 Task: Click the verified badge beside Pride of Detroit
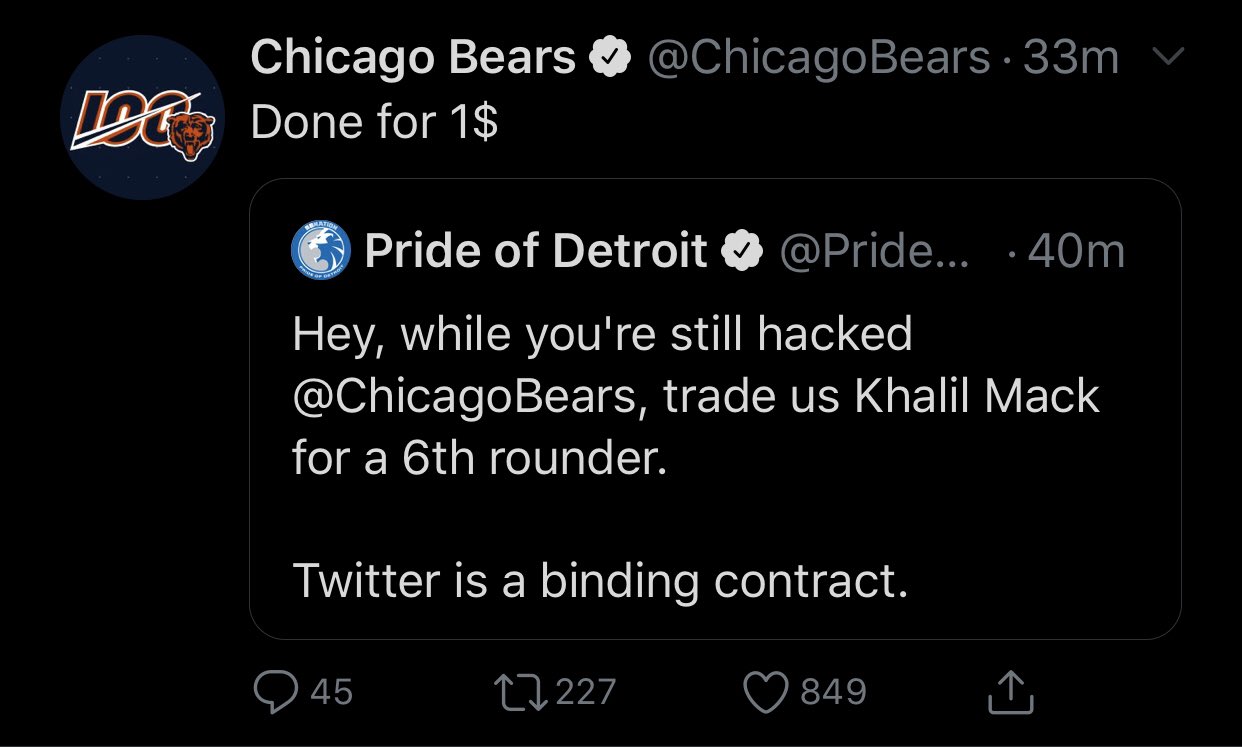click(x=740, y=252)
